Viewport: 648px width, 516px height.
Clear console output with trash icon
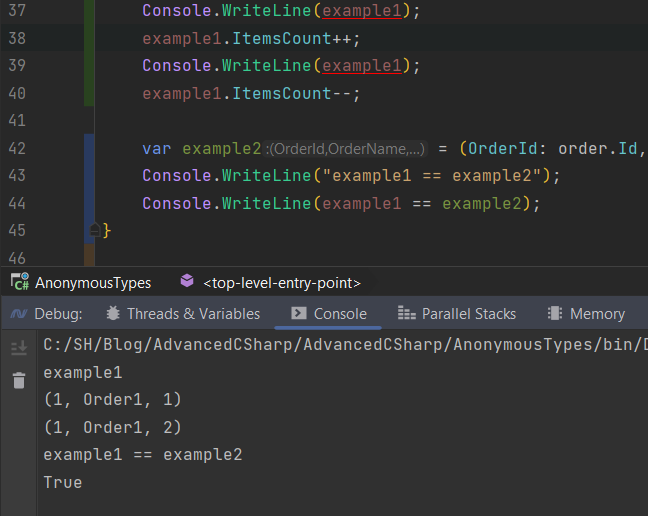click(19, 380)
